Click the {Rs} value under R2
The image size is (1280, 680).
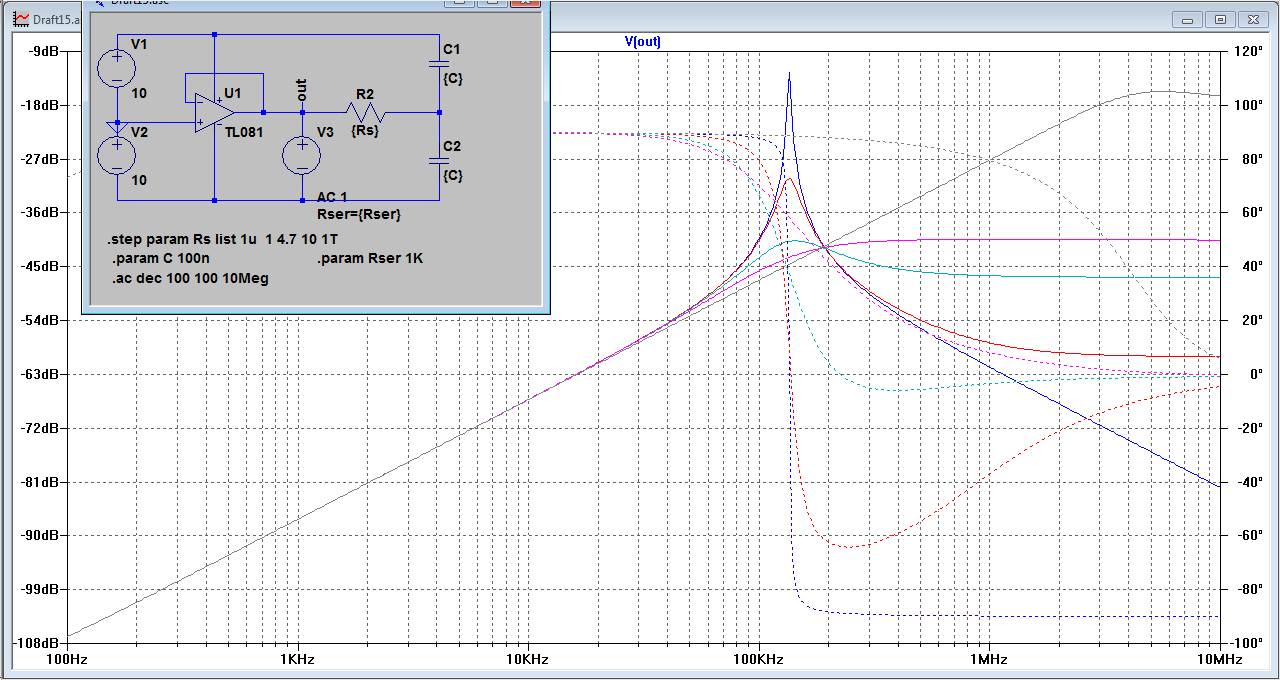(x=364, y=131)
